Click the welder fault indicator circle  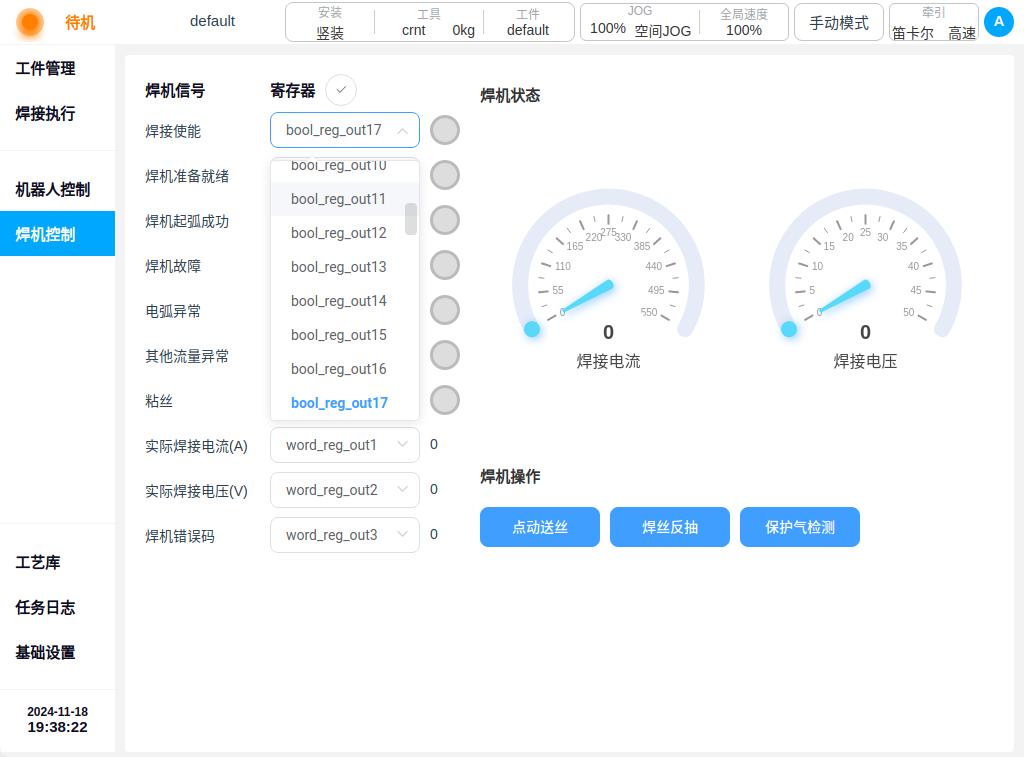click(445, 265)
